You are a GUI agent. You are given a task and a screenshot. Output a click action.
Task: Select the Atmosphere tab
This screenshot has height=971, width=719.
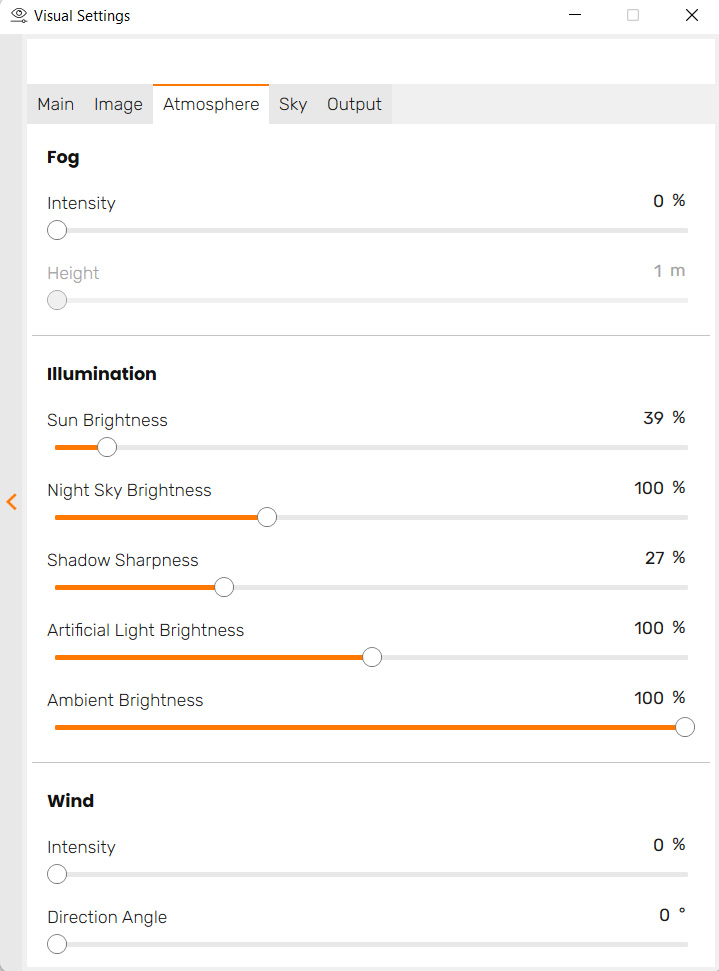tap(211, 104)
